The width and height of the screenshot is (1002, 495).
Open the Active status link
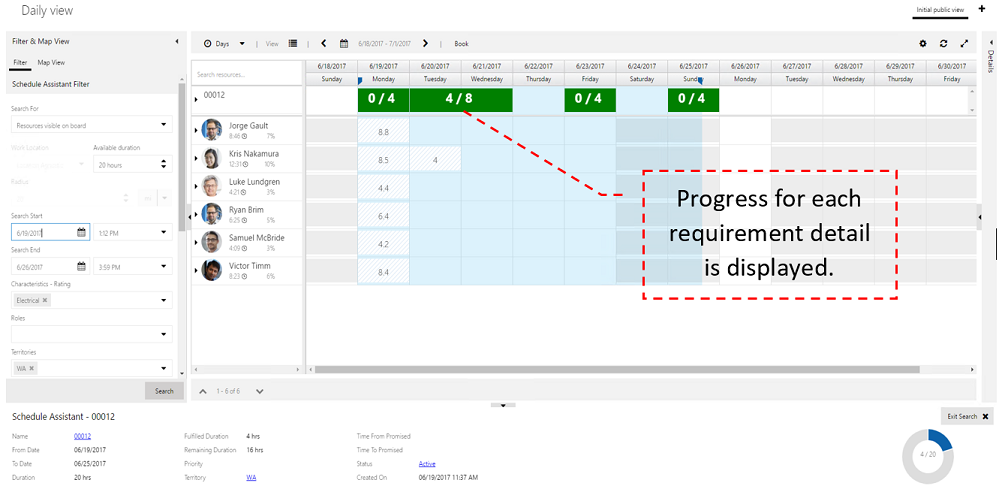427,464
